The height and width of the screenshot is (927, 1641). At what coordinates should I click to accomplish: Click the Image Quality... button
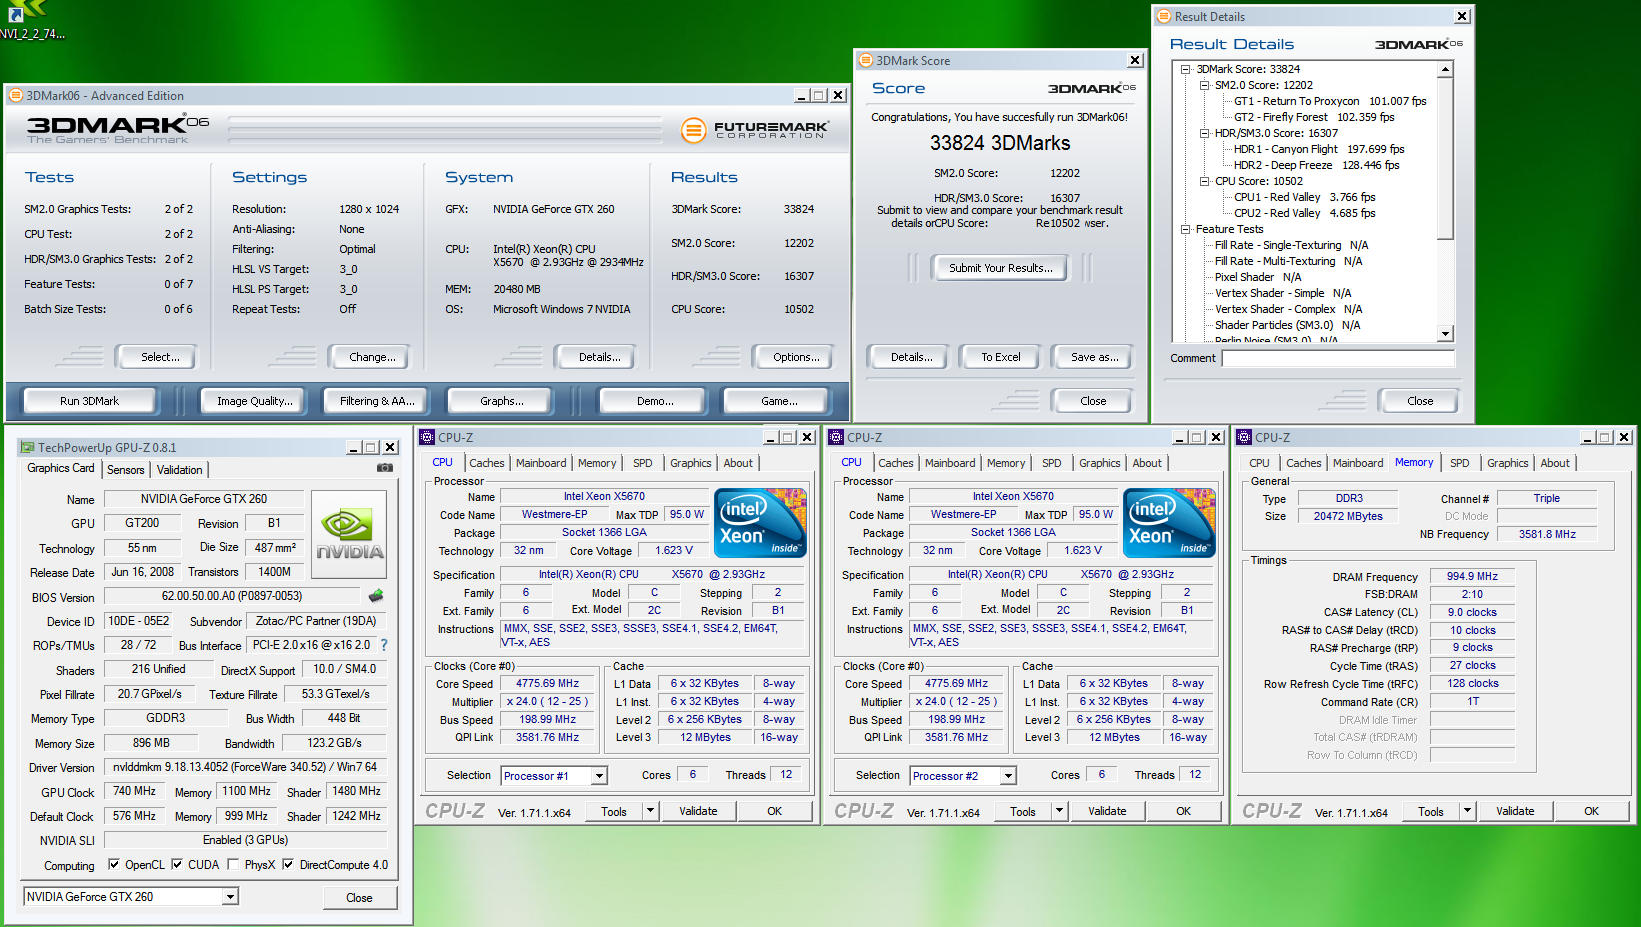coord(255,401)
